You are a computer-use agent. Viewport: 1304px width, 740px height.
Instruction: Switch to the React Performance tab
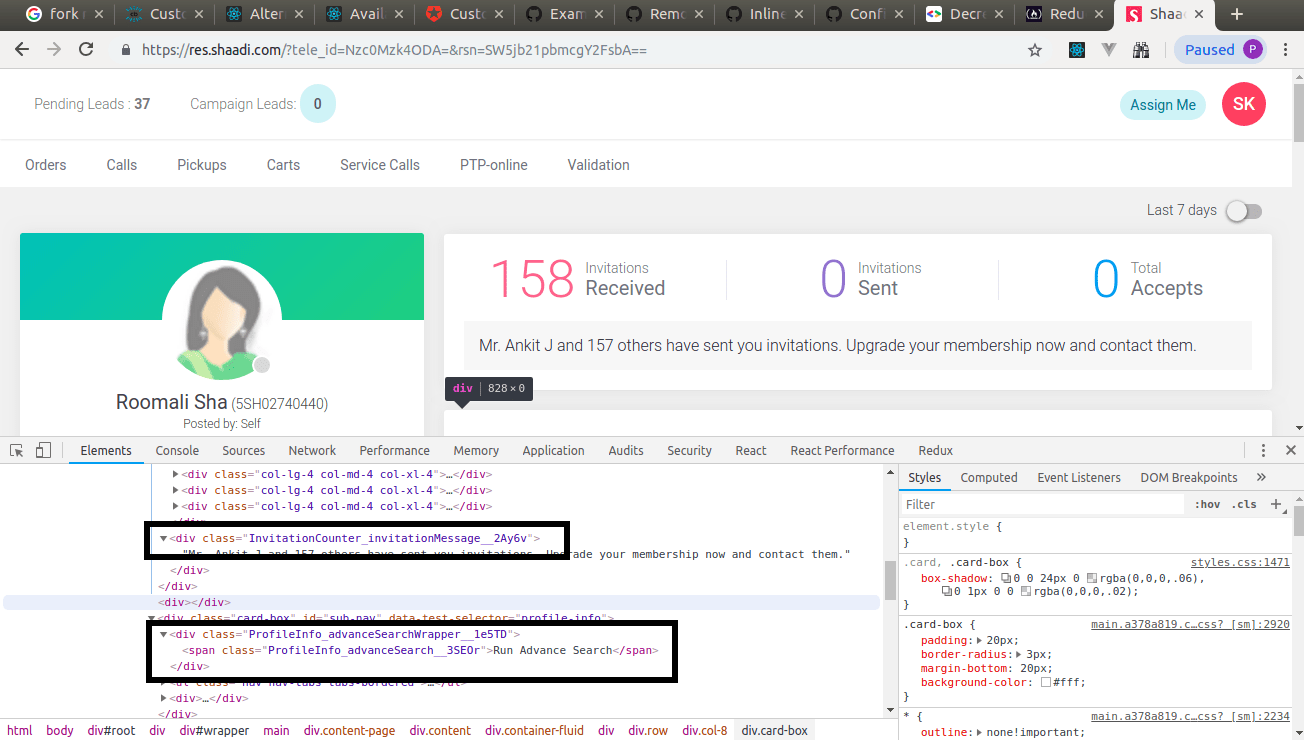[842, 451]
